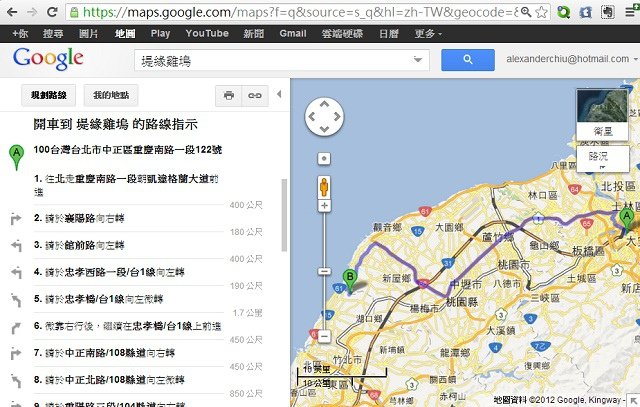Screen dimensions: 640x407
Task: Click the browser address bar URL
Action: click(300, 12)
